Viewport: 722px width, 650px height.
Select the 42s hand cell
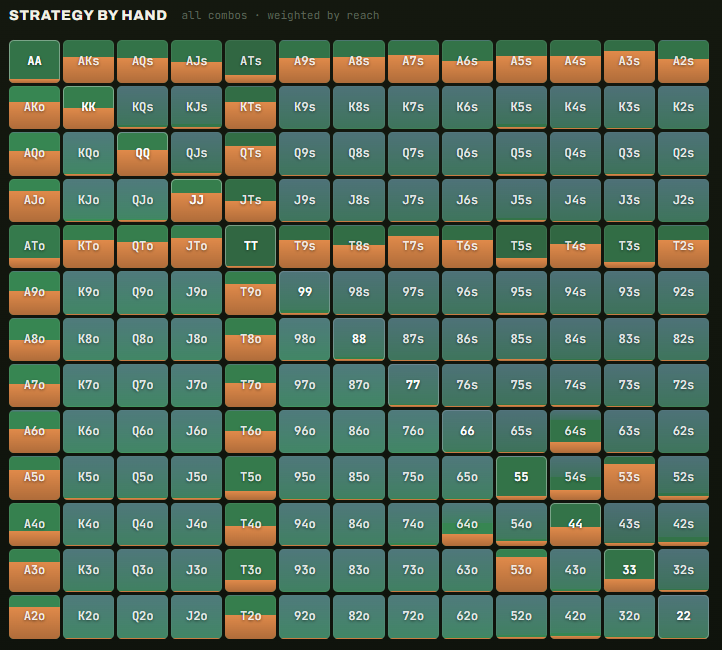point(683,524)
